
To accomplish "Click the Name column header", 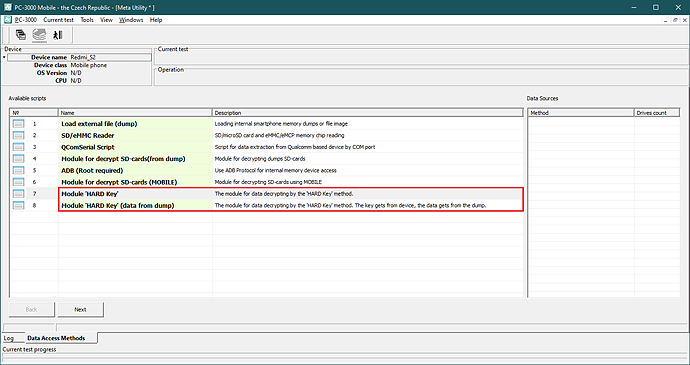I will (135, 113).
